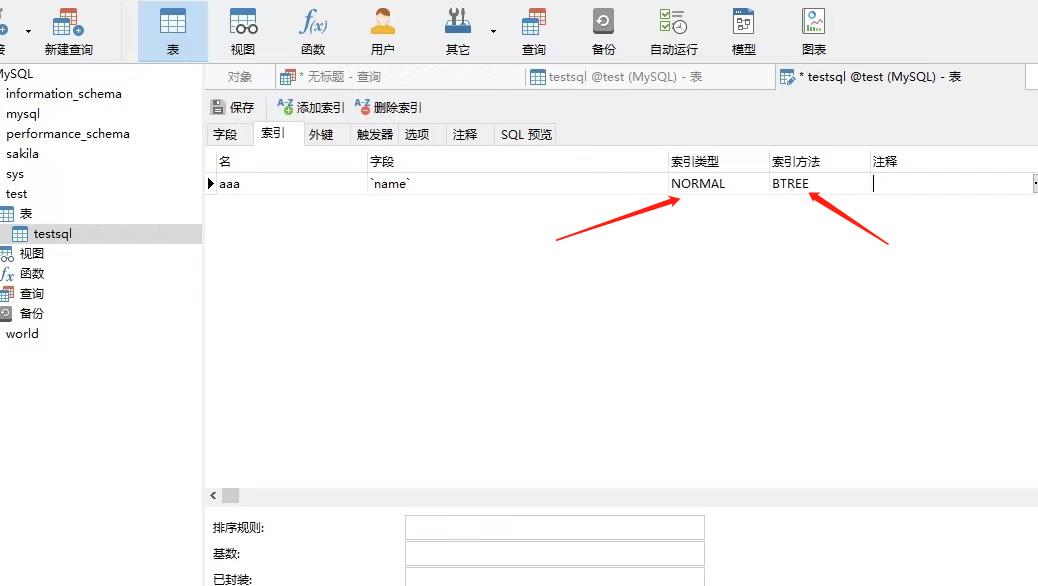
Task: Click the `name` field cell
Action: [518, 184]
